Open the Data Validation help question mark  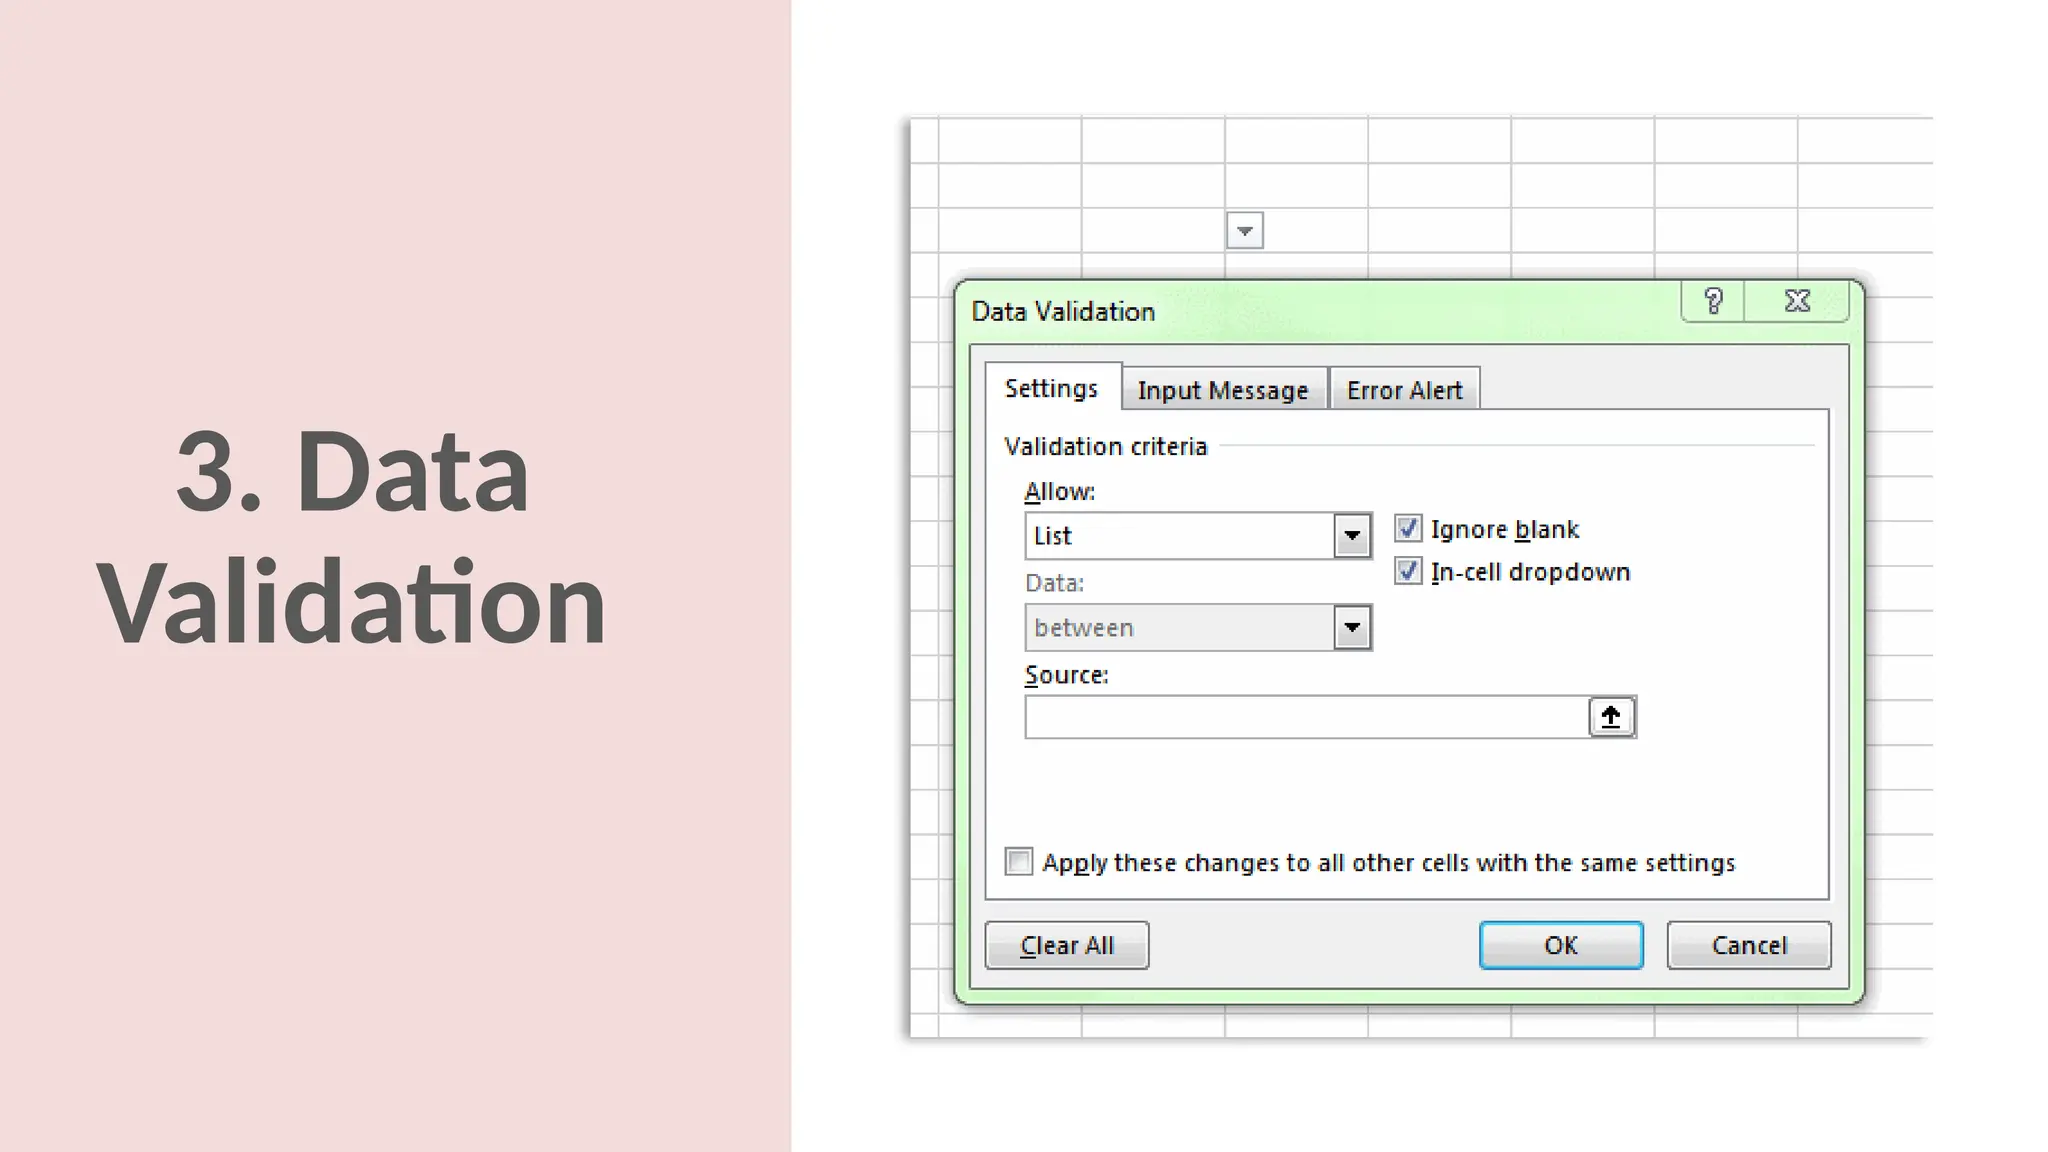coord(1713,301)
